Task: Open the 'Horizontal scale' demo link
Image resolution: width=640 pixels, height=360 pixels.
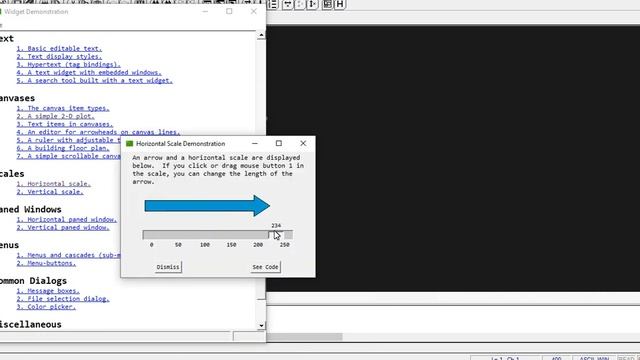Action: tap(53, 184)
